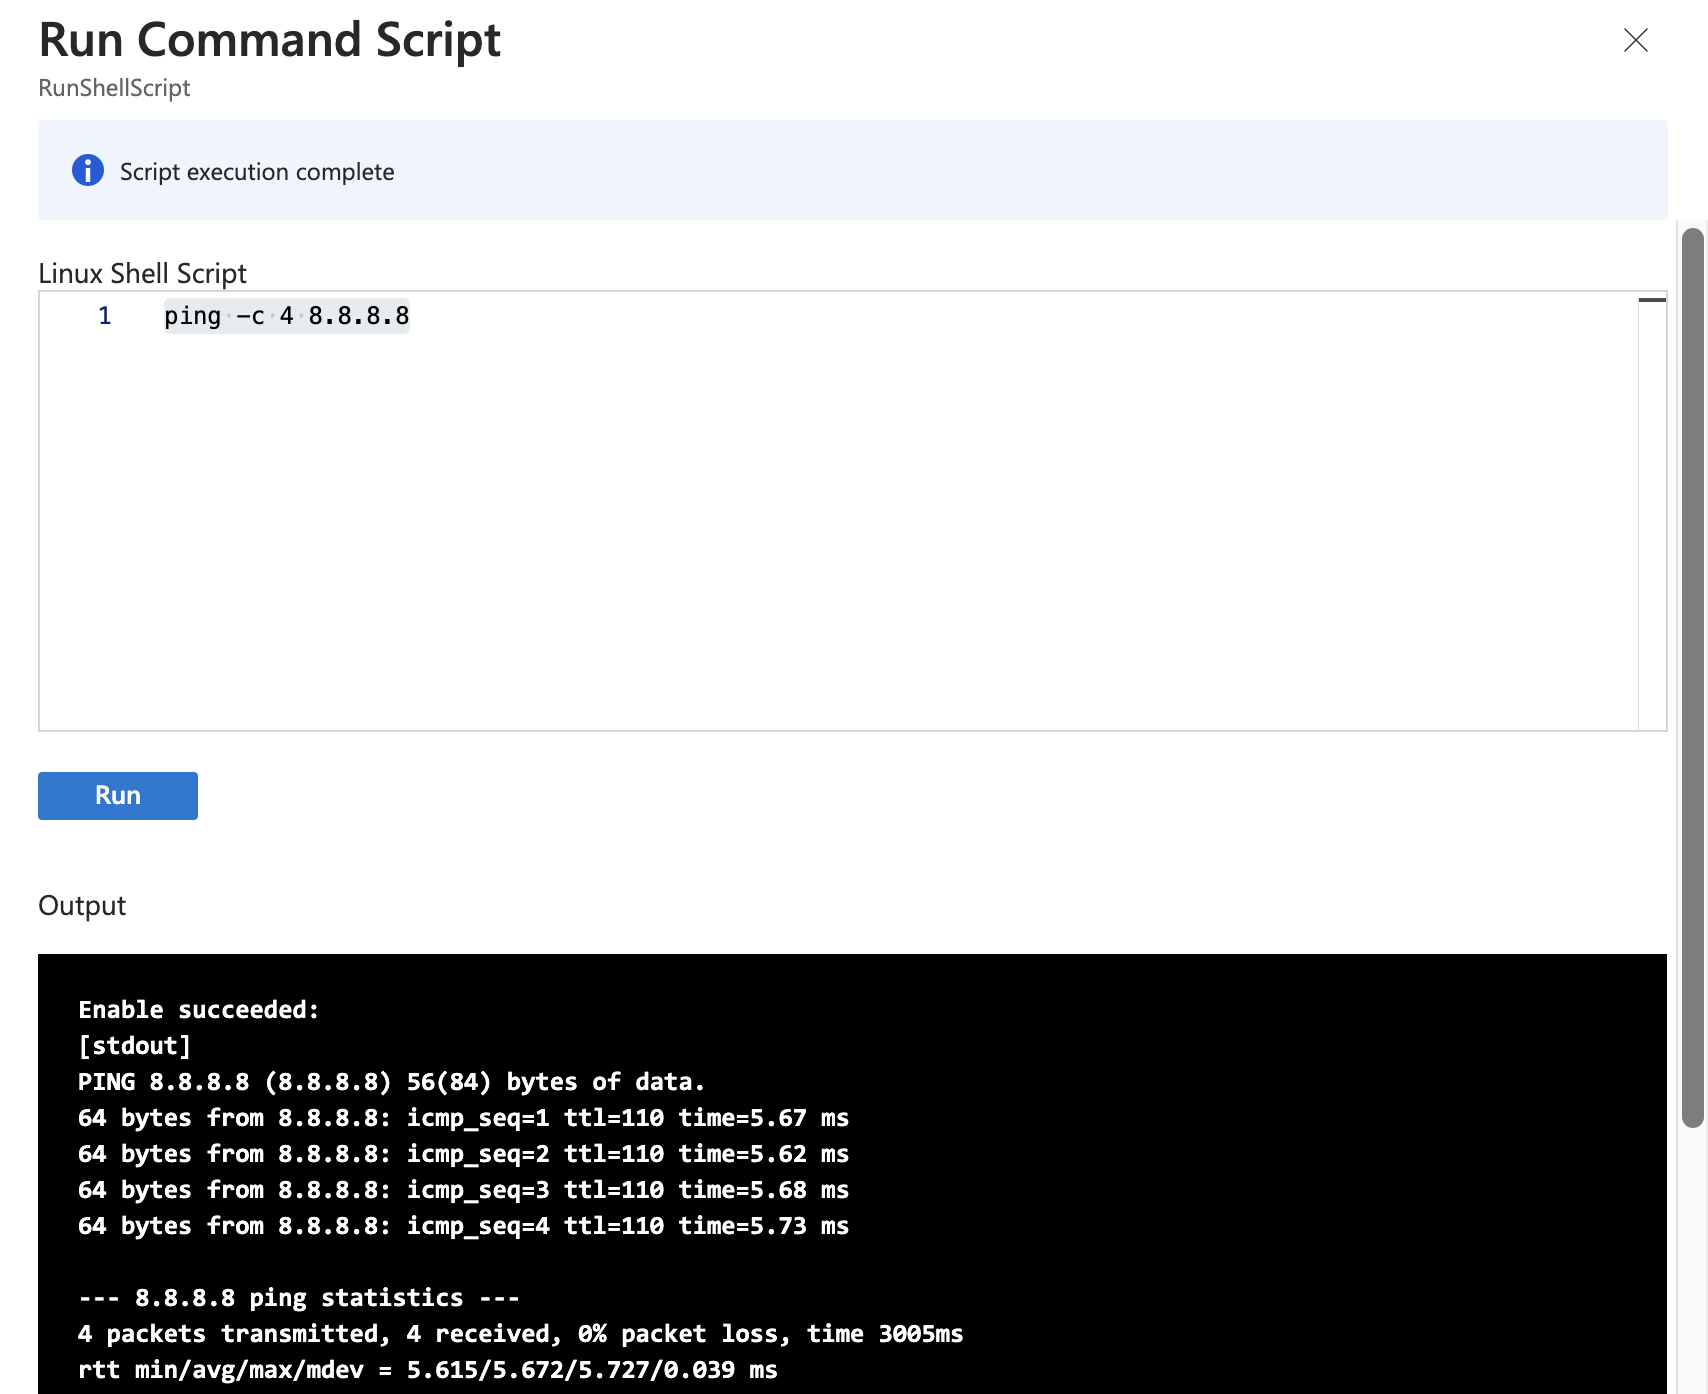Click the word ping in the script editor
The height and width of the screenshot is (1394, 1708).
[192, 316]
